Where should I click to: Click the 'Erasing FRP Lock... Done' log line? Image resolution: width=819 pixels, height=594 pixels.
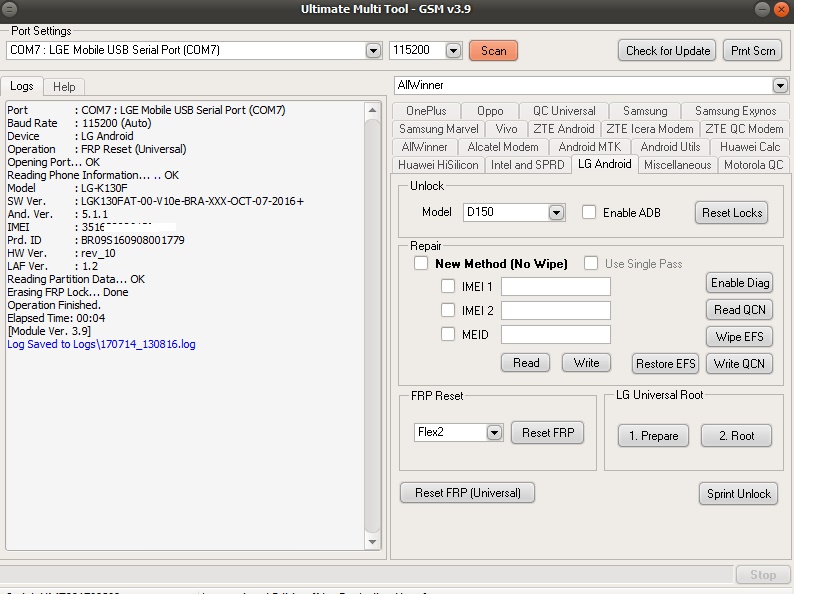coord(68,292)
